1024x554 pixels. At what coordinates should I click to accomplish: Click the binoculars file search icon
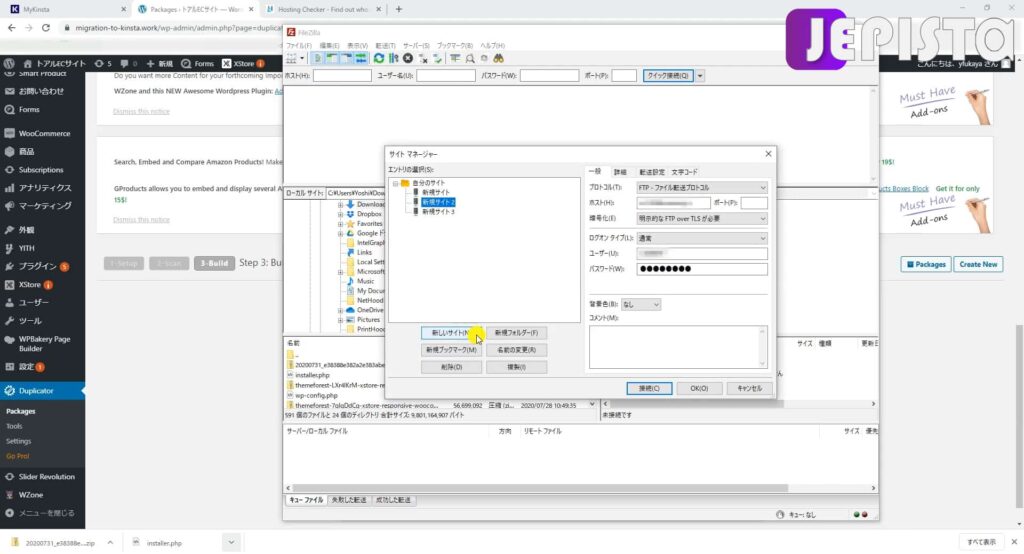498,59
